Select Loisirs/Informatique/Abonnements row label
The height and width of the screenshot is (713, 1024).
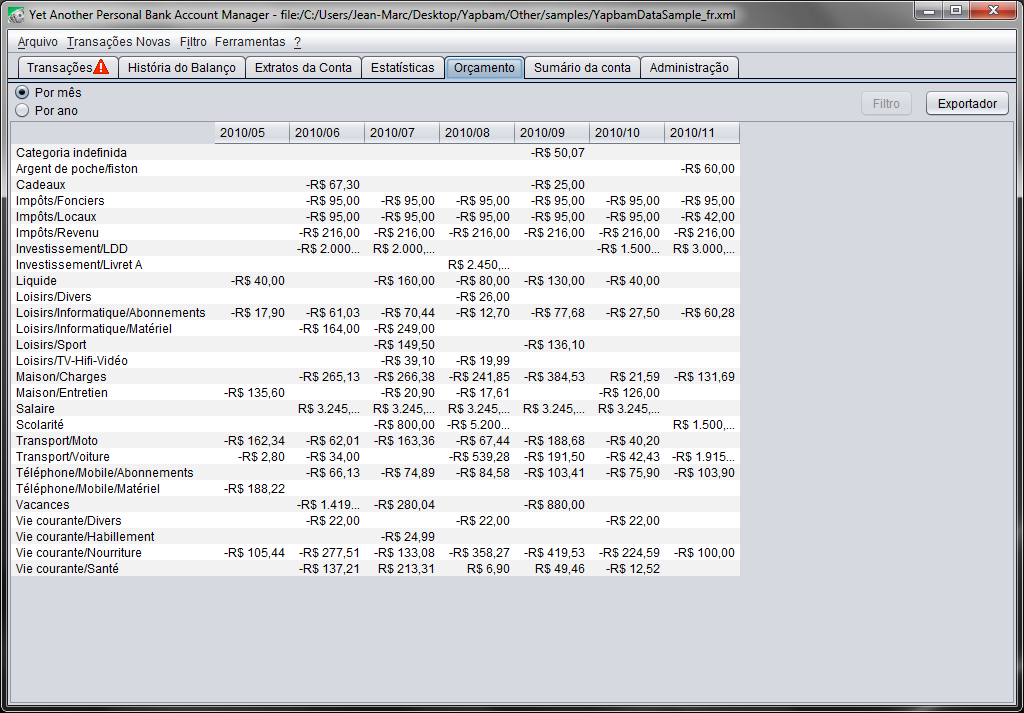pos(110,313)
